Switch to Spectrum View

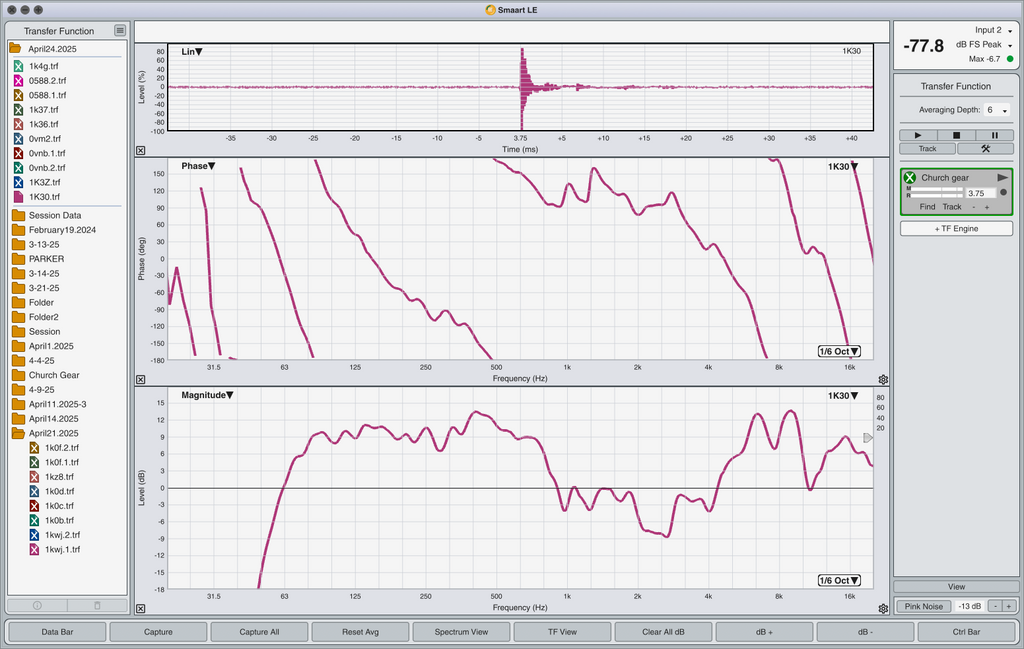click(x=461, y=632)
